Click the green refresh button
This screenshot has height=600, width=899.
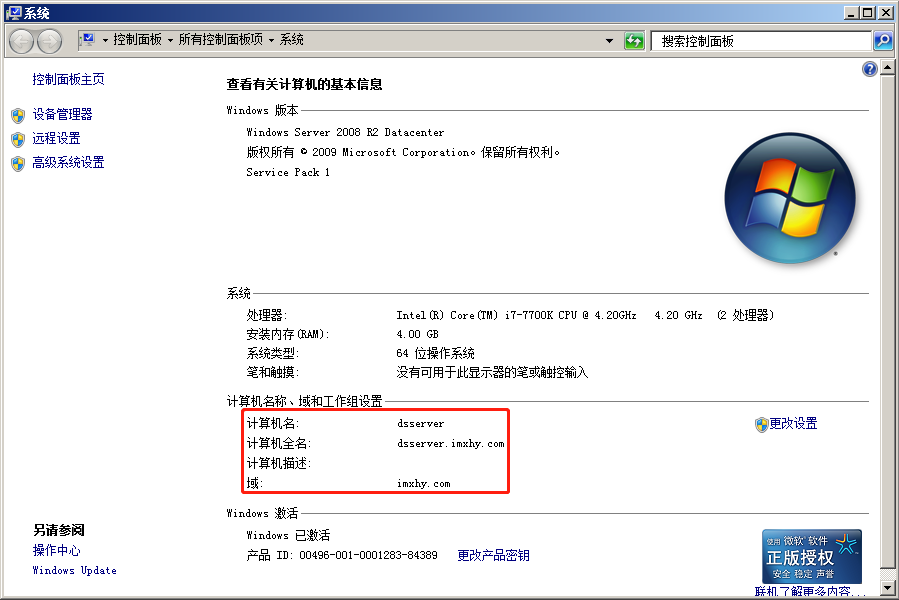pyautogui.click(x=634, y=41)
